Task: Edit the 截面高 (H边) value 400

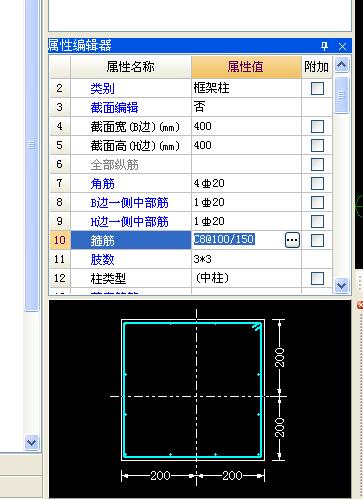Action: [246, 145]
